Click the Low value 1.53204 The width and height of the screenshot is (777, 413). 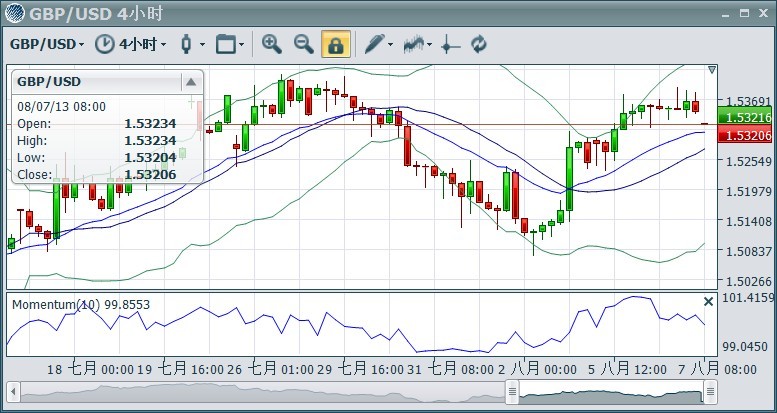(151, 158)
